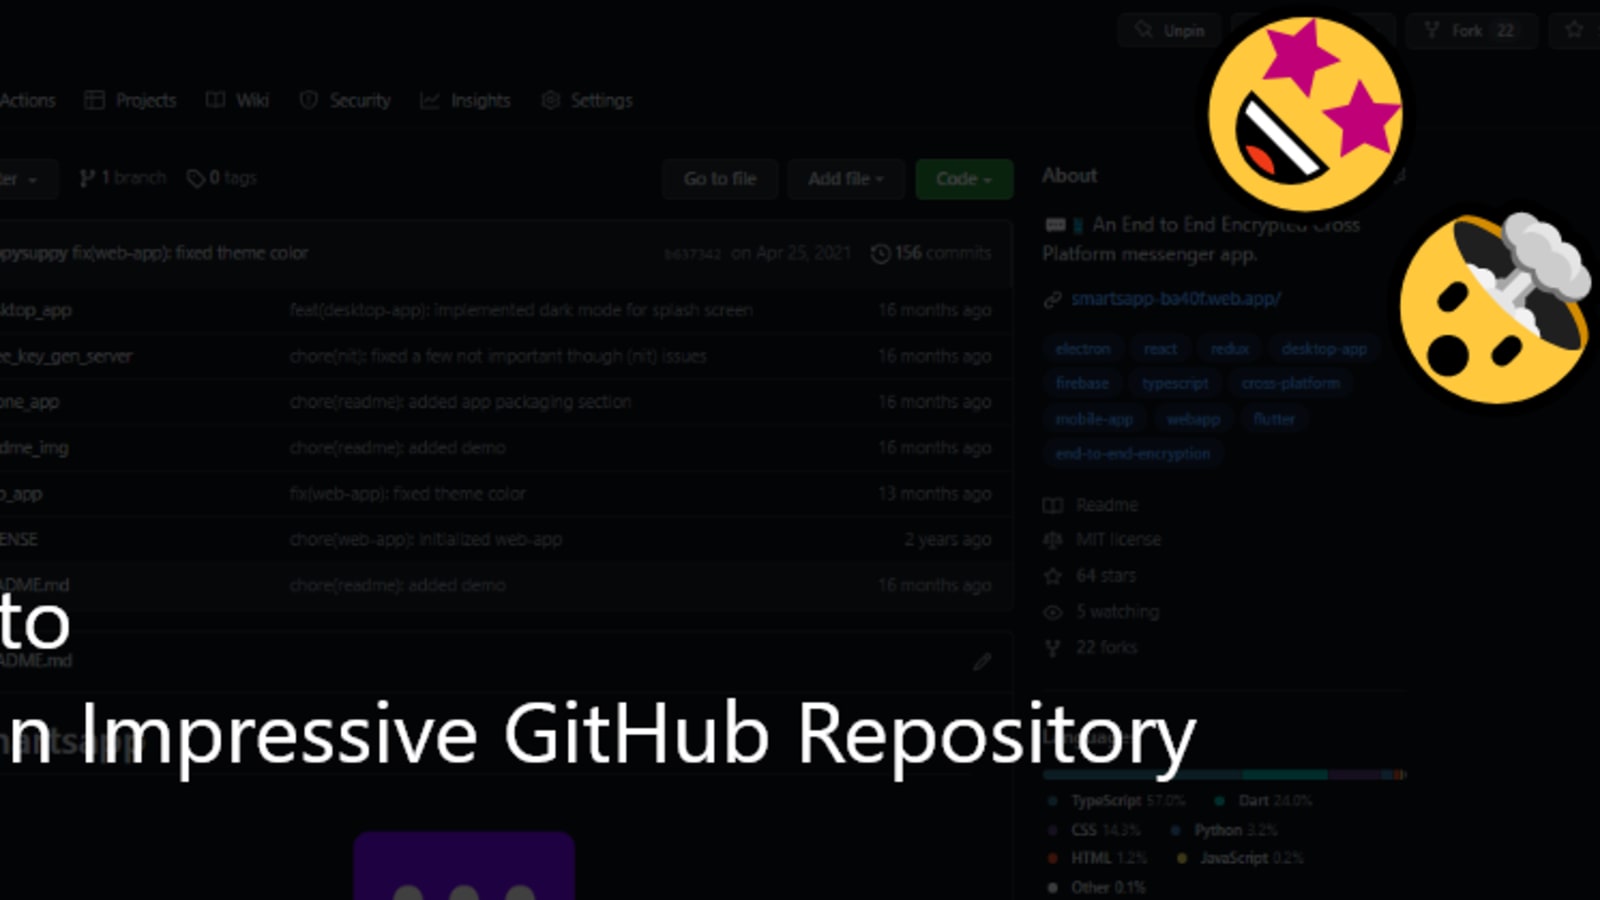Filter by JavaScript 0.2% language
Image resolution: width=1600 pixels, height=900 pixels.
pyautogui.click(x=1240, y=858)
